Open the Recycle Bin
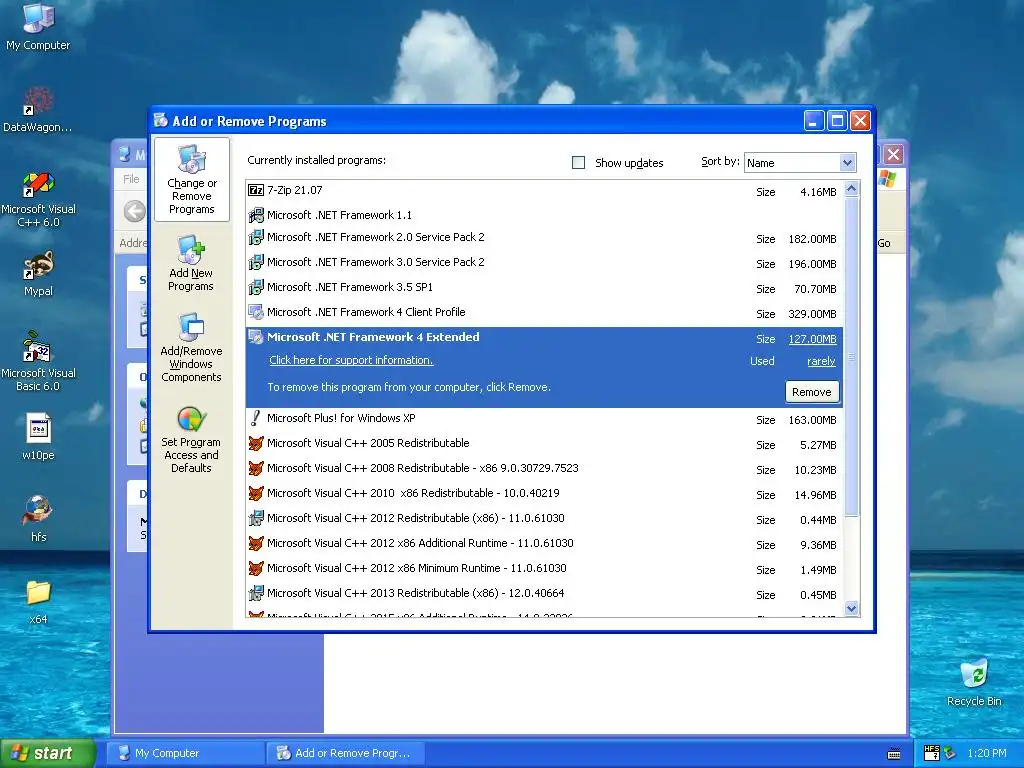This screenshot has width=1024, height=768. [974, 682]
